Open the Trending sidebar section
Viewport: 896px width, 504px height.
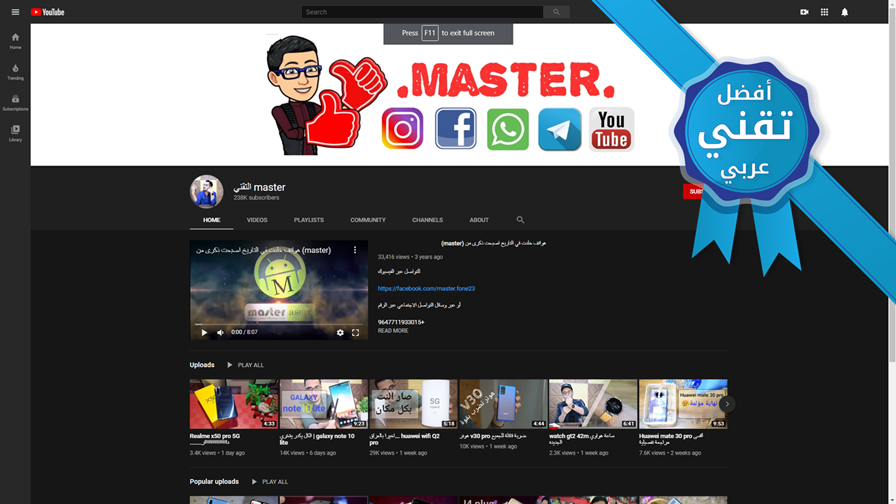pyautogui.click(x=15, y=72)
